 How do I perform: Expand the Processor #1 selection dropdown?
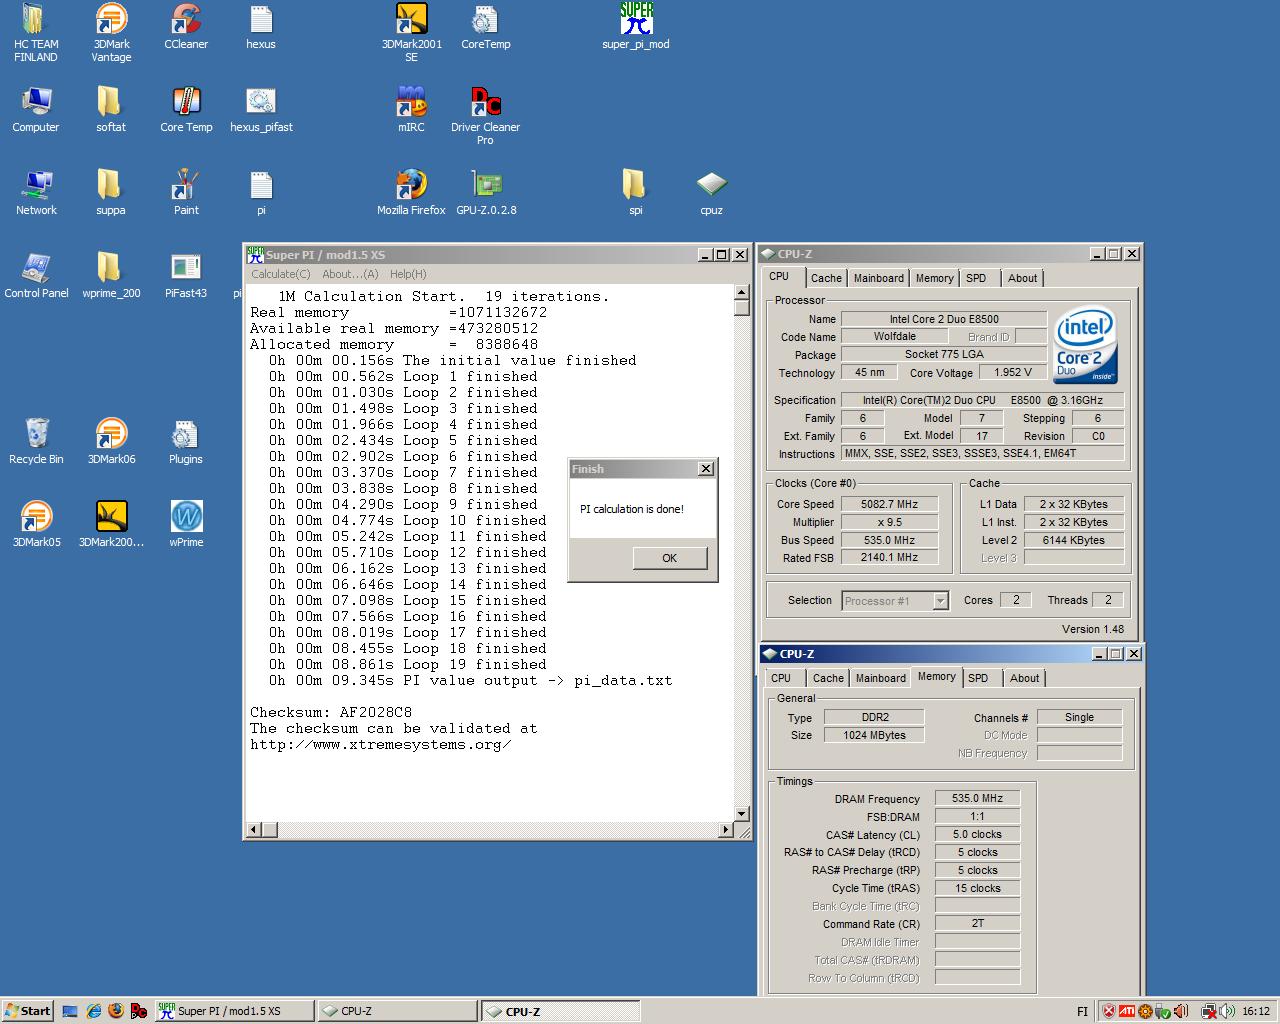(x=940, y=601)
